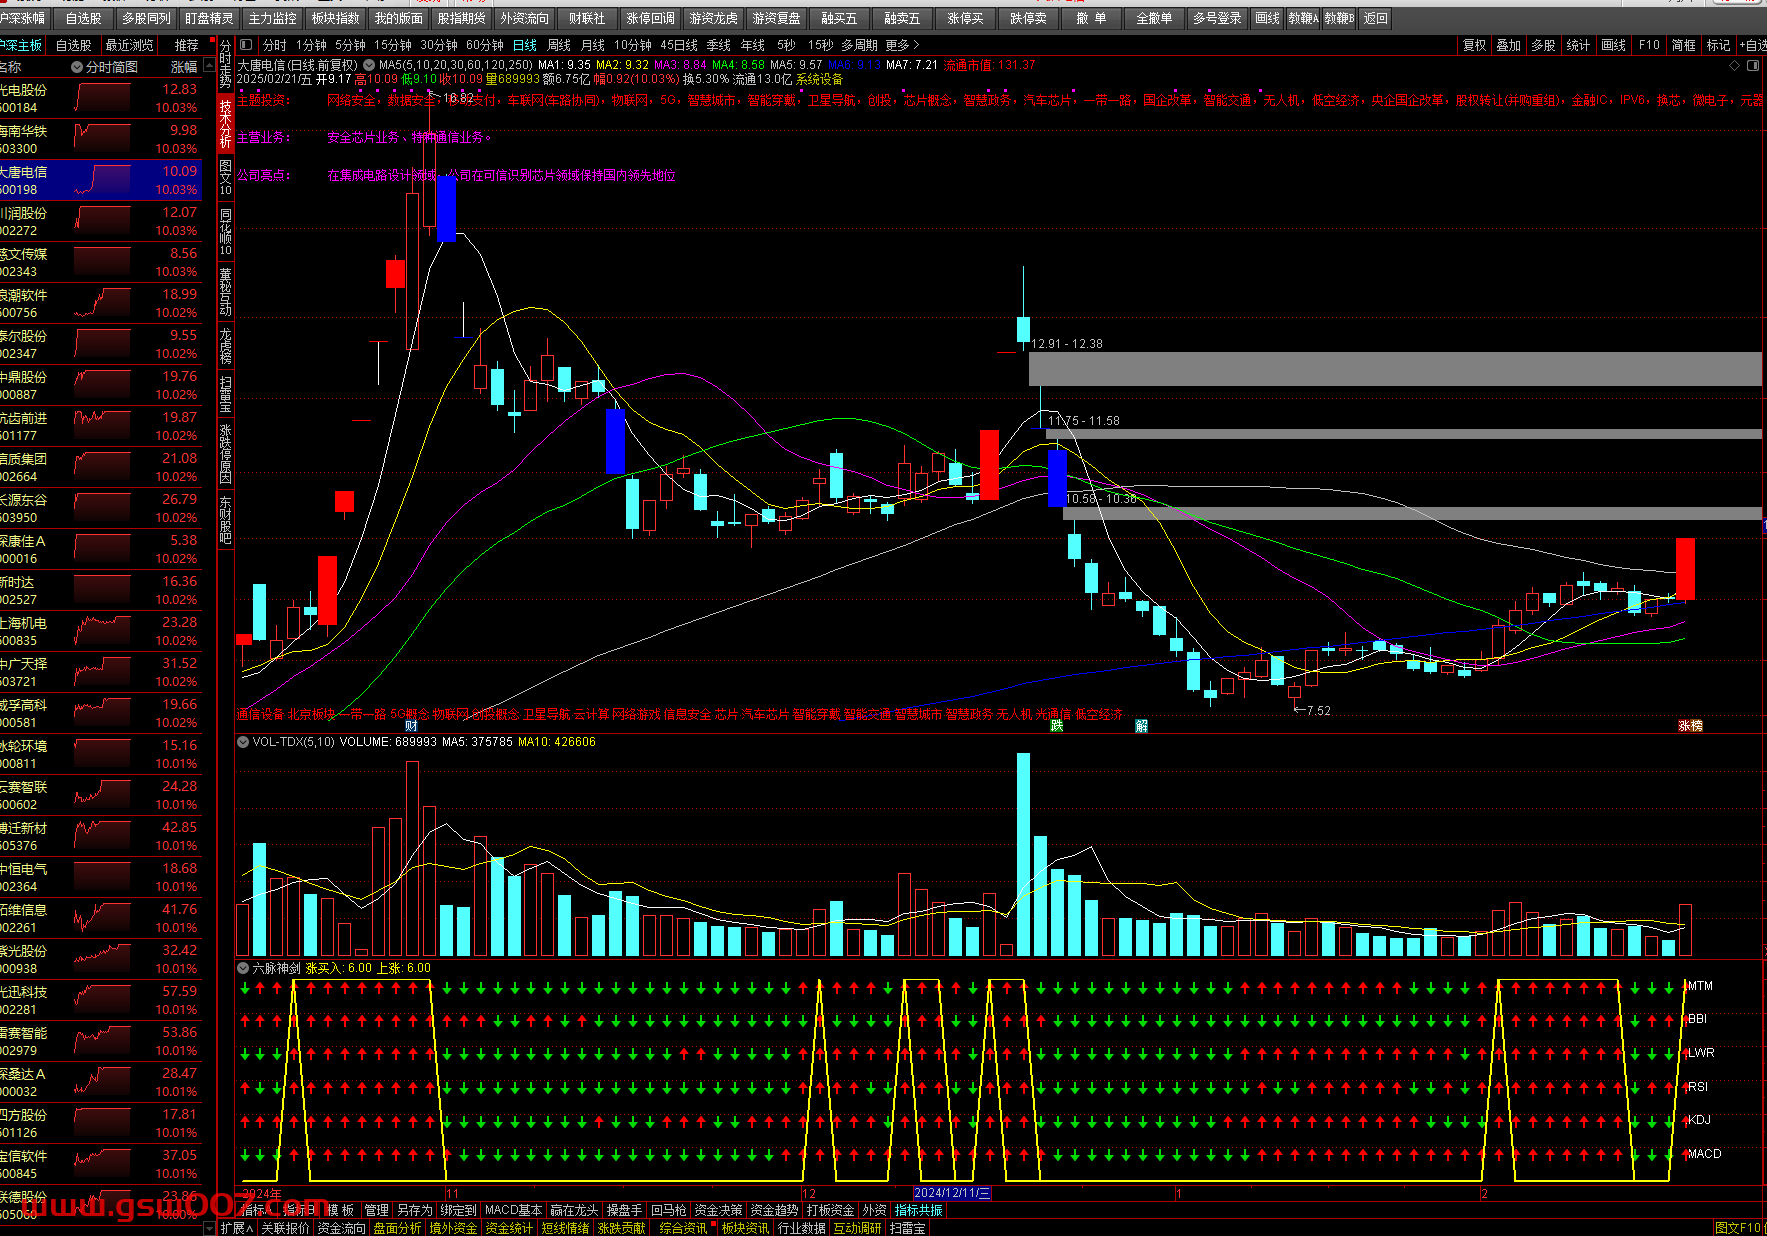The image size is (1767, 1236).
Task: Click the 返回 button
Action: coord(1376,18)
